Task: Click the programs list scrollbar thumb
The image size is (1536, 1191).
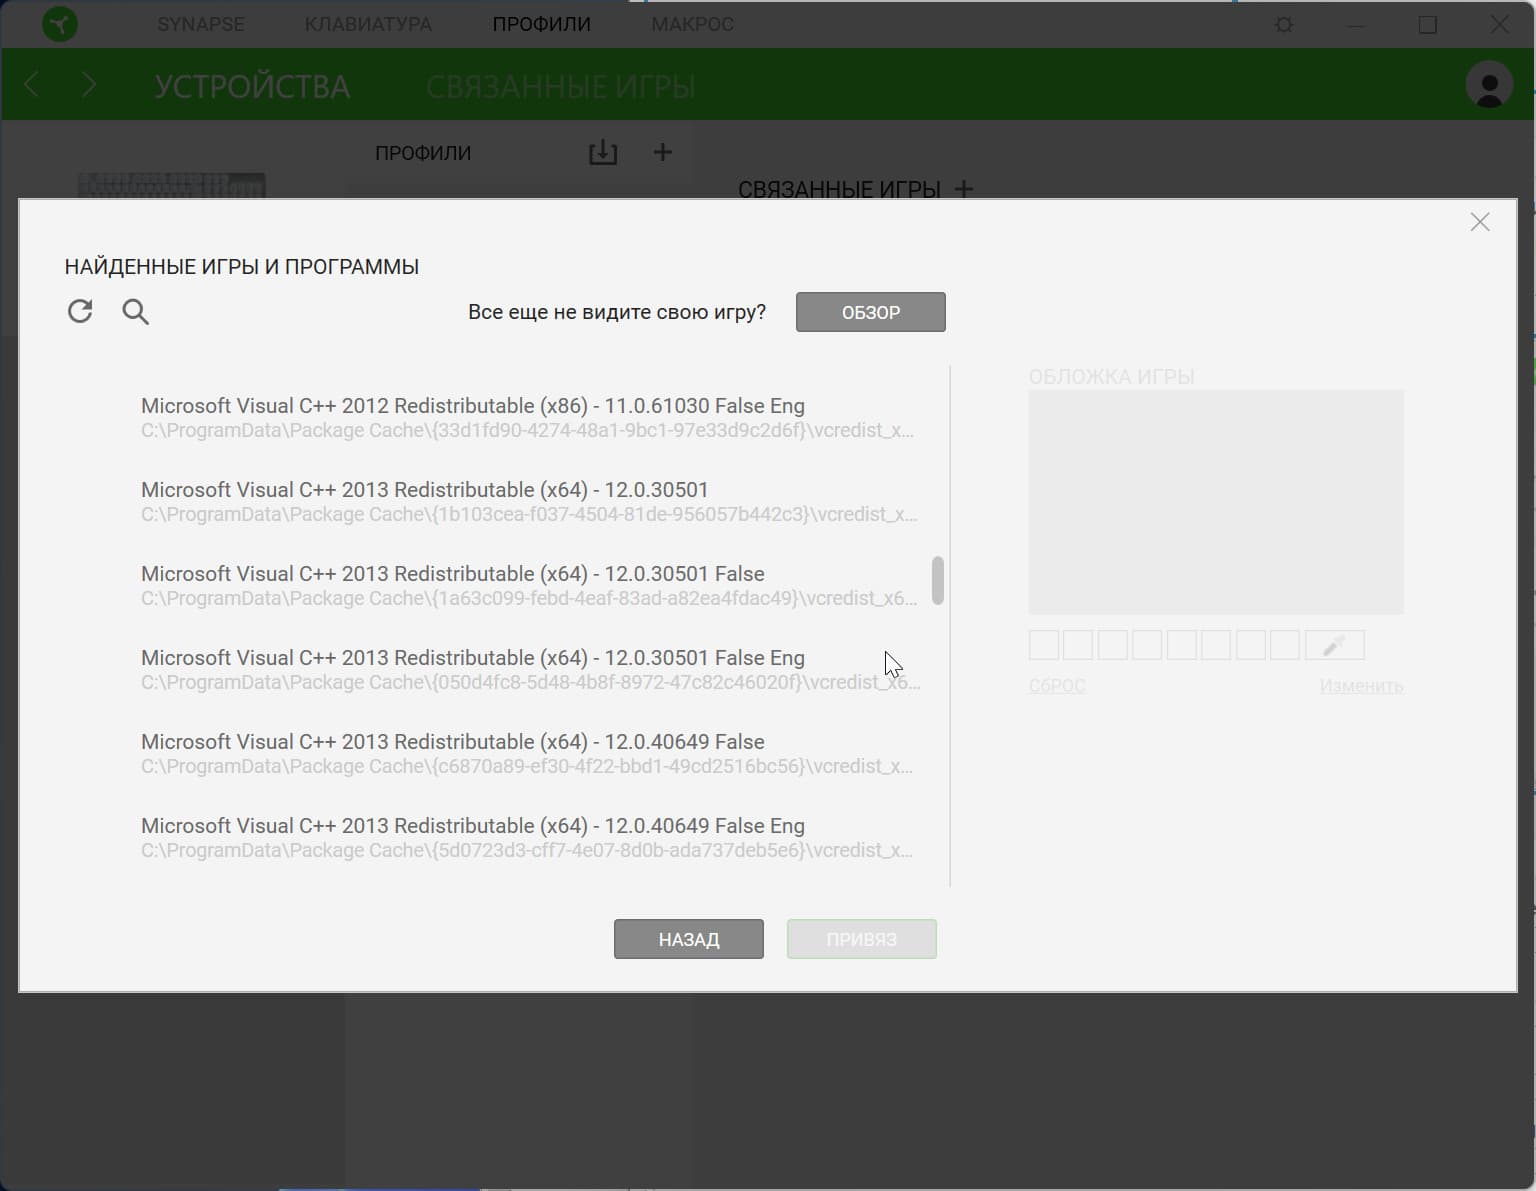Action: [938, 580]
